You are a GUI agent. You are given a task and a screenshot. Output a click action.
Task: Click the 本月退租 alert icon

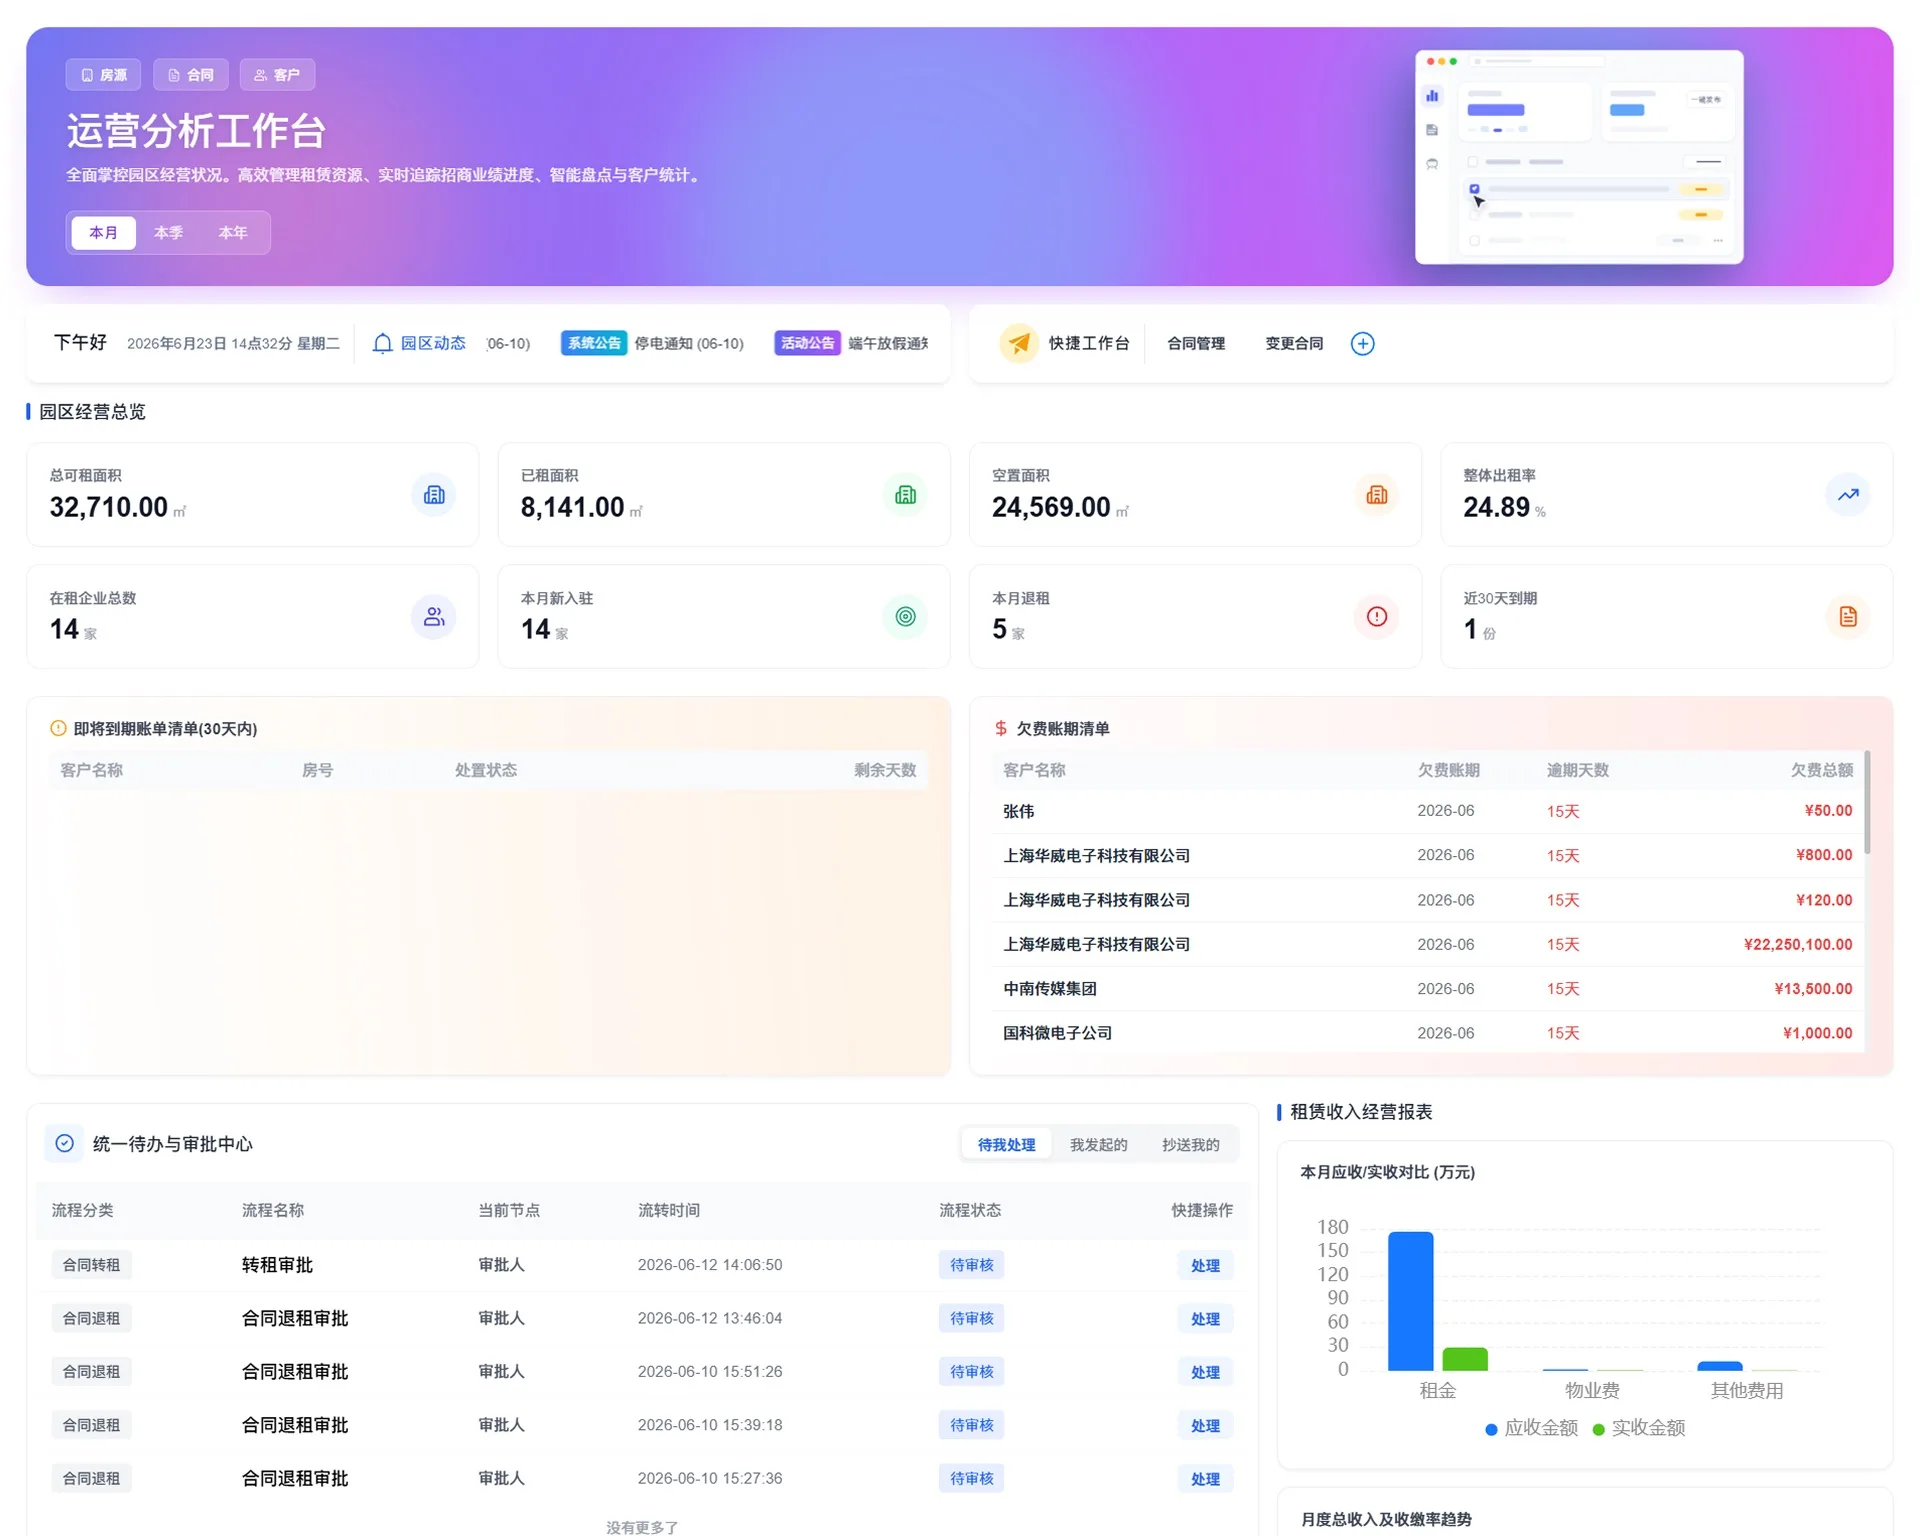1377,617
